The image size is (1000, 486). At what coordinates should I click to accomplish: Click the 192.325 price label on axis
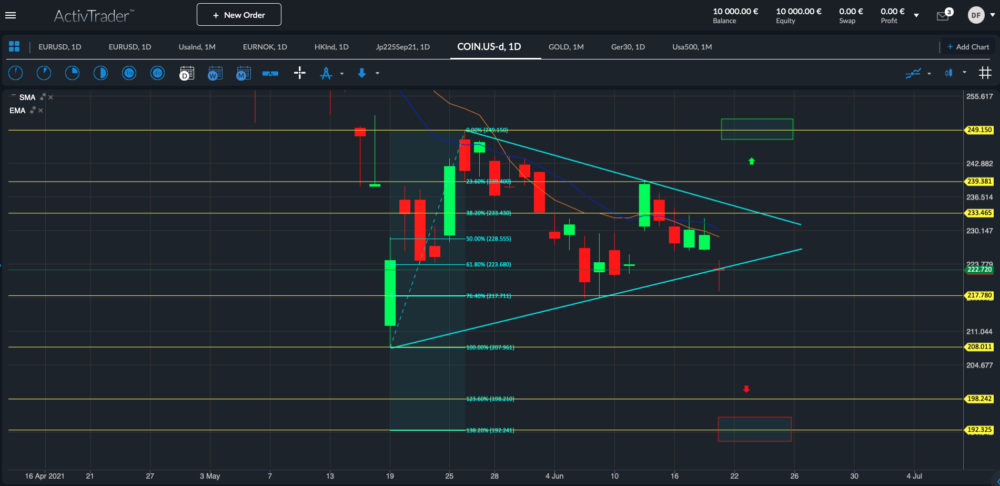pos(980,430)
